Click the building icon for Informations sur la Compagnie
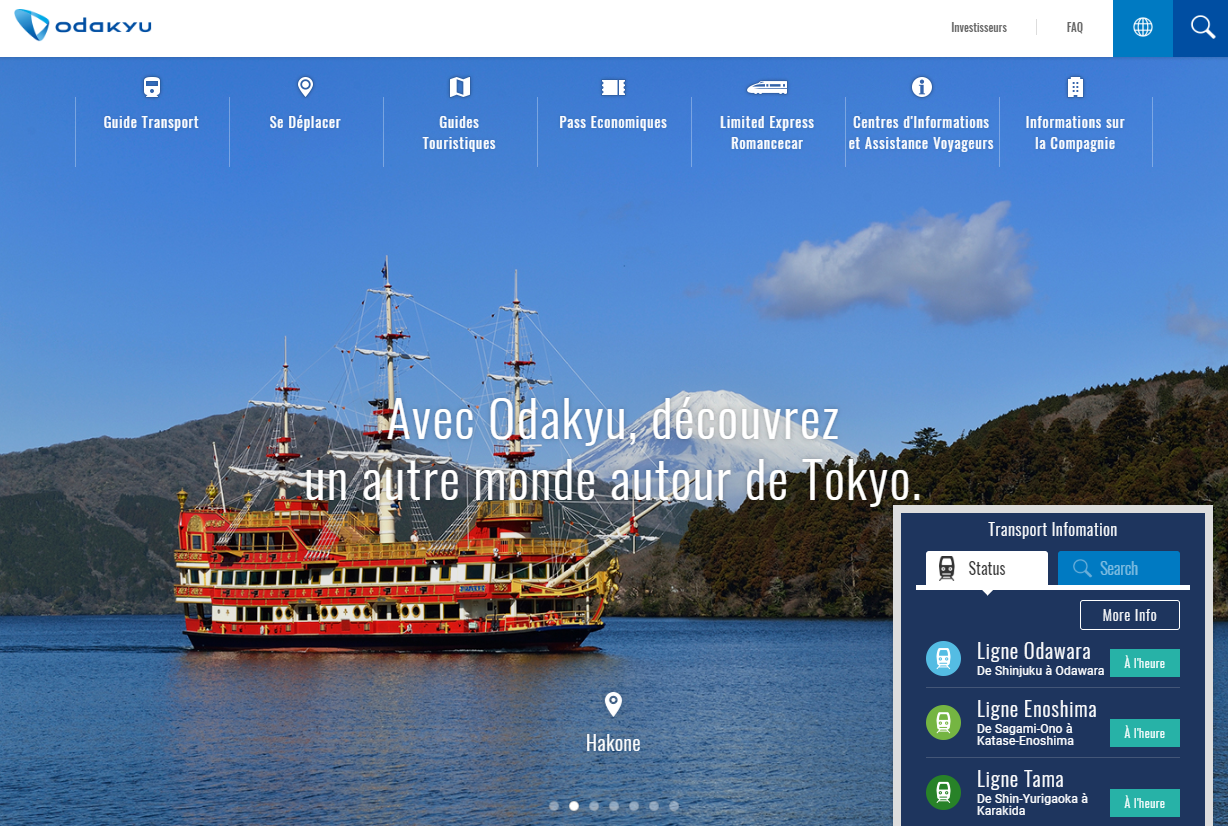Image resolution: width=1228 pixels, height=826 pixels. (x=1075, y=87)
